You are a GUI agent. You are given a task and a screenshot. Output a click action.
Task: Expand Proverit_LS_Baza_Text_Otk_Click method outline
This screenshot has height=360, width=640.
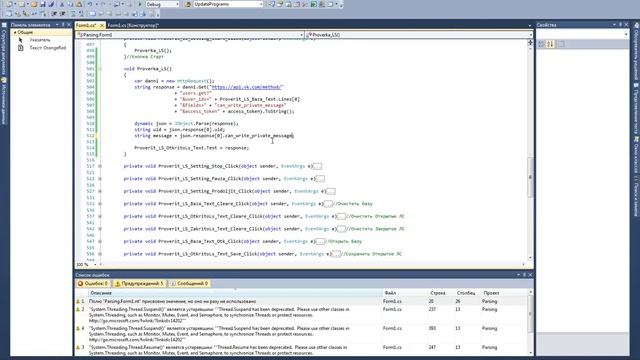point(100,241)
